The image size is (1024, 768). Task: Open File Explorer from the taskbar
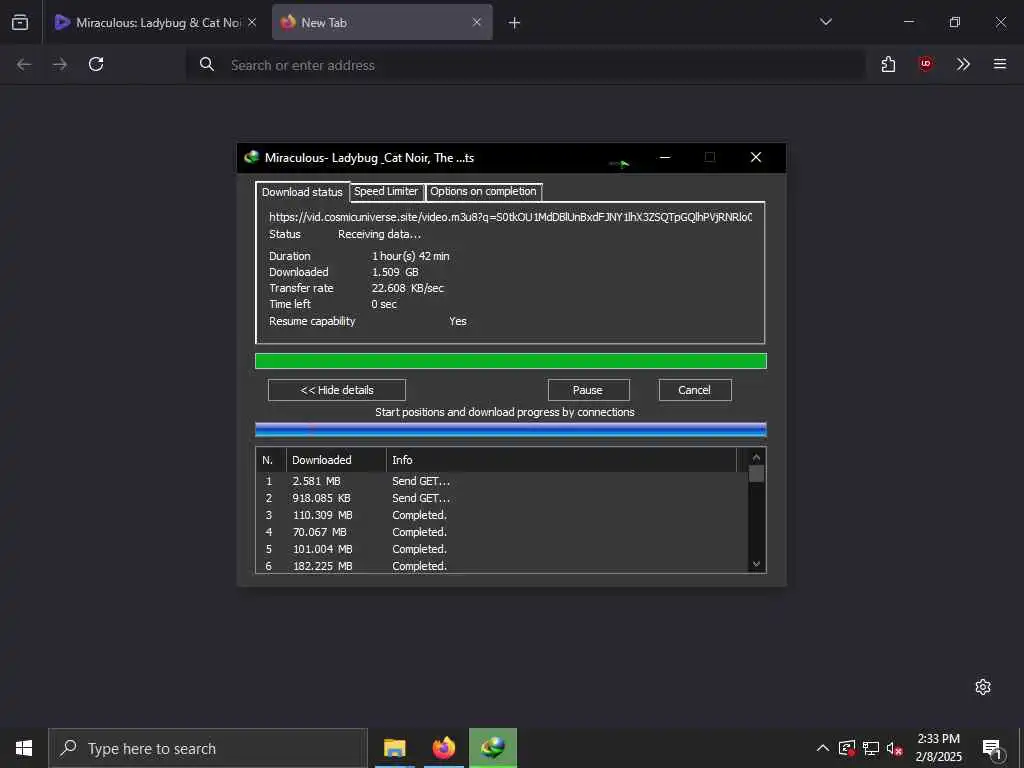[394, 748]
